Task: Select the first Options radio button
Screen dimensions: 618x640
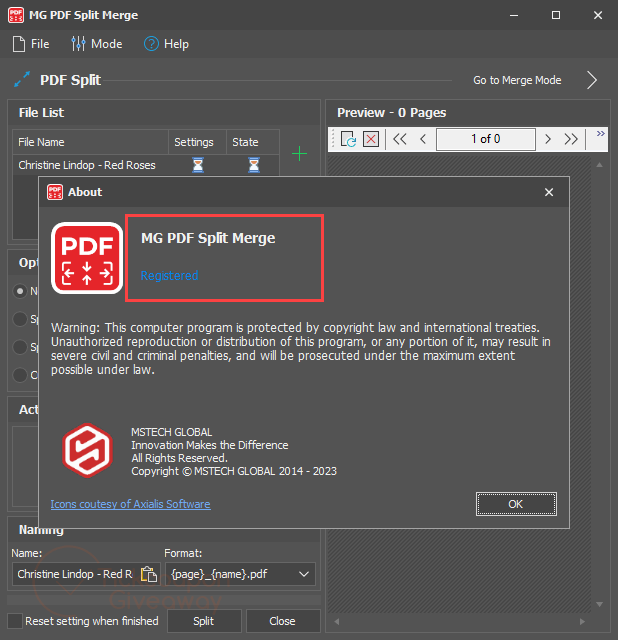Action: [20, 291]
